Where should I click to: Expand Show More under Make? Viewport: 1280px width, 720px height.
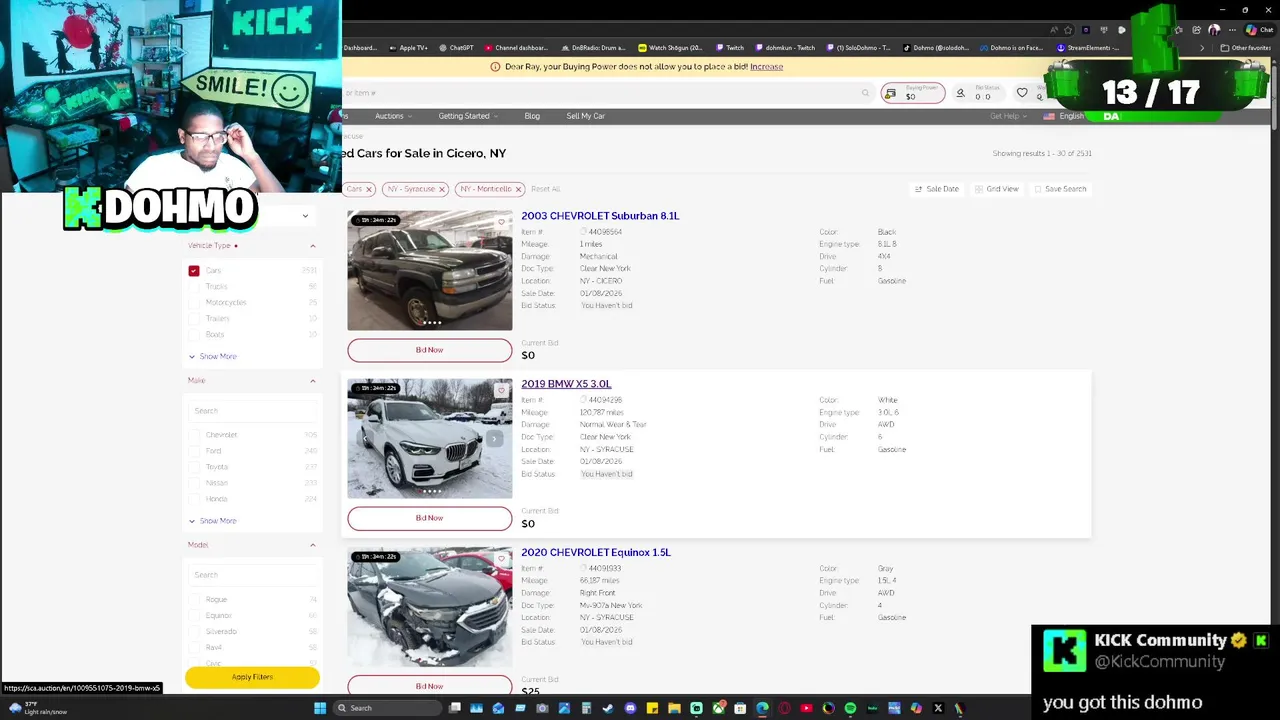pos(213,521)
